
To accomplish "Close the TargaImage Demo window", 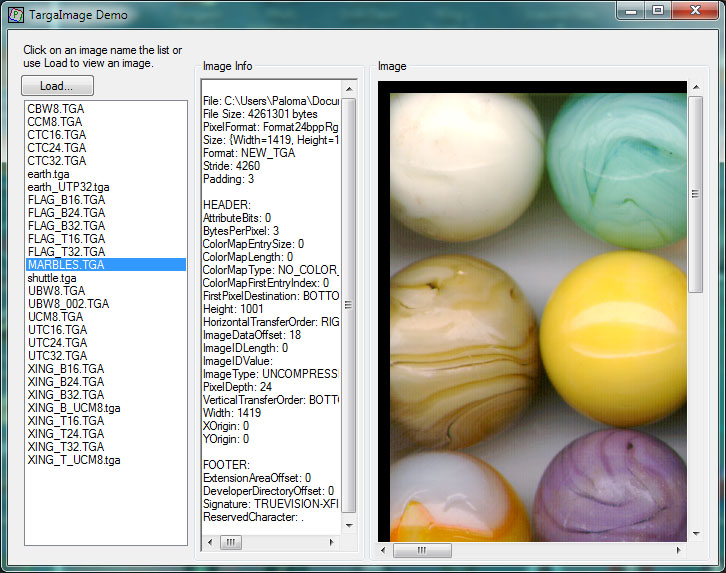I will 695,11.
